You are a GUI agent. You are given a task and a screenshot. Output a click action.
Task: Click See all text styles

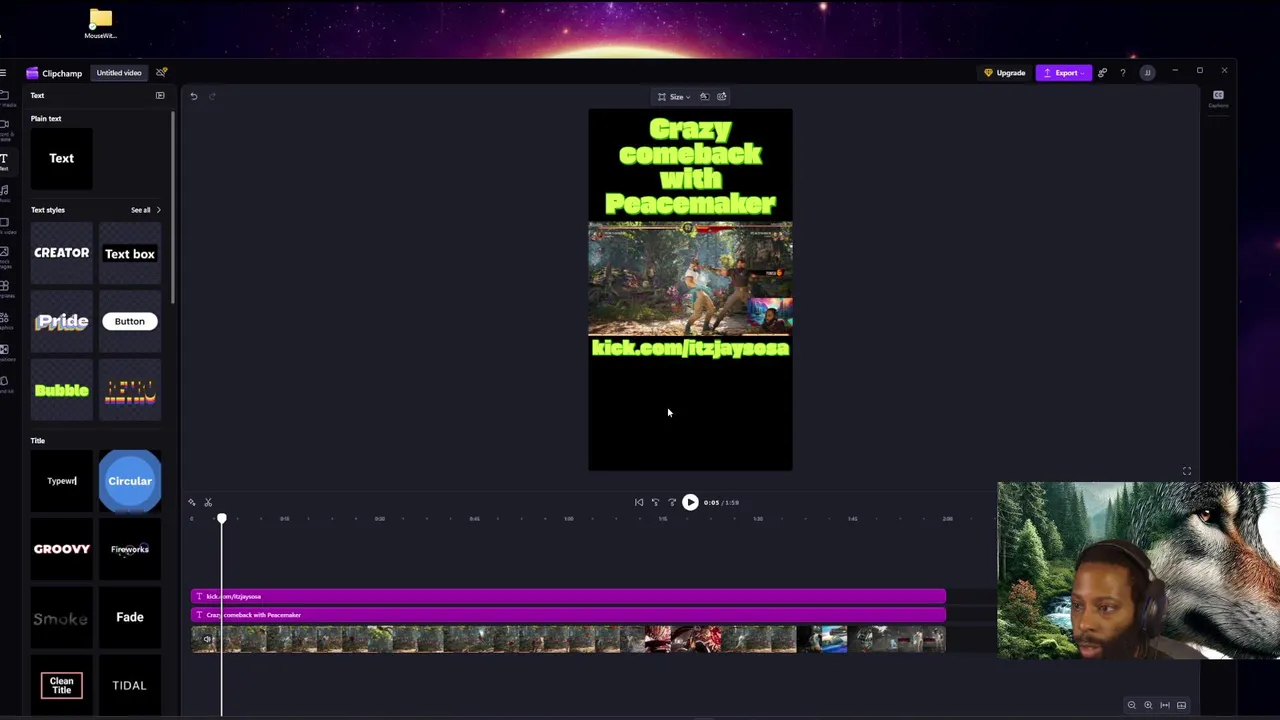pyautogui.click(x=140, y=210)
